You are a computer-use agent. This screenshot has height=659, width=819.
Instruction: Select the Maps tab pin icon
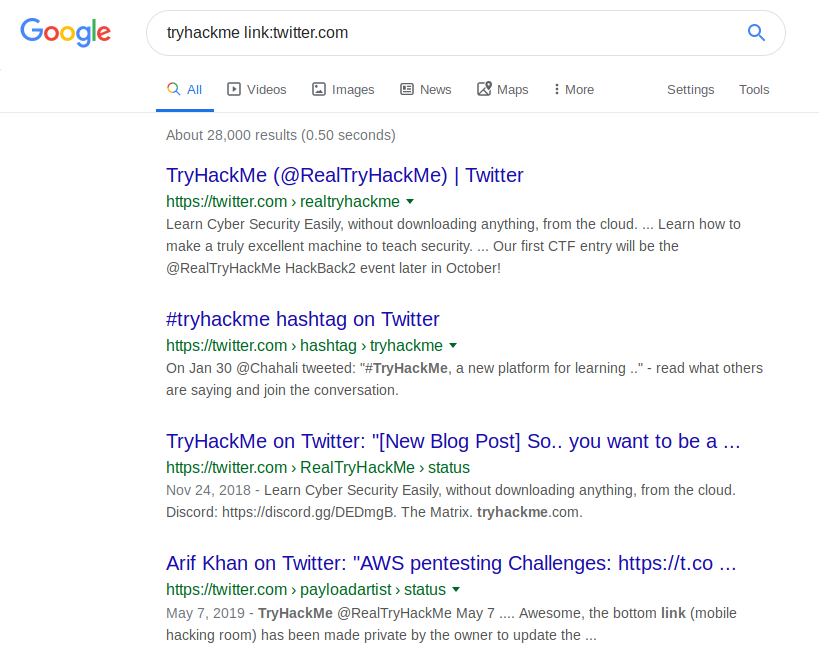tap(484, 89)
